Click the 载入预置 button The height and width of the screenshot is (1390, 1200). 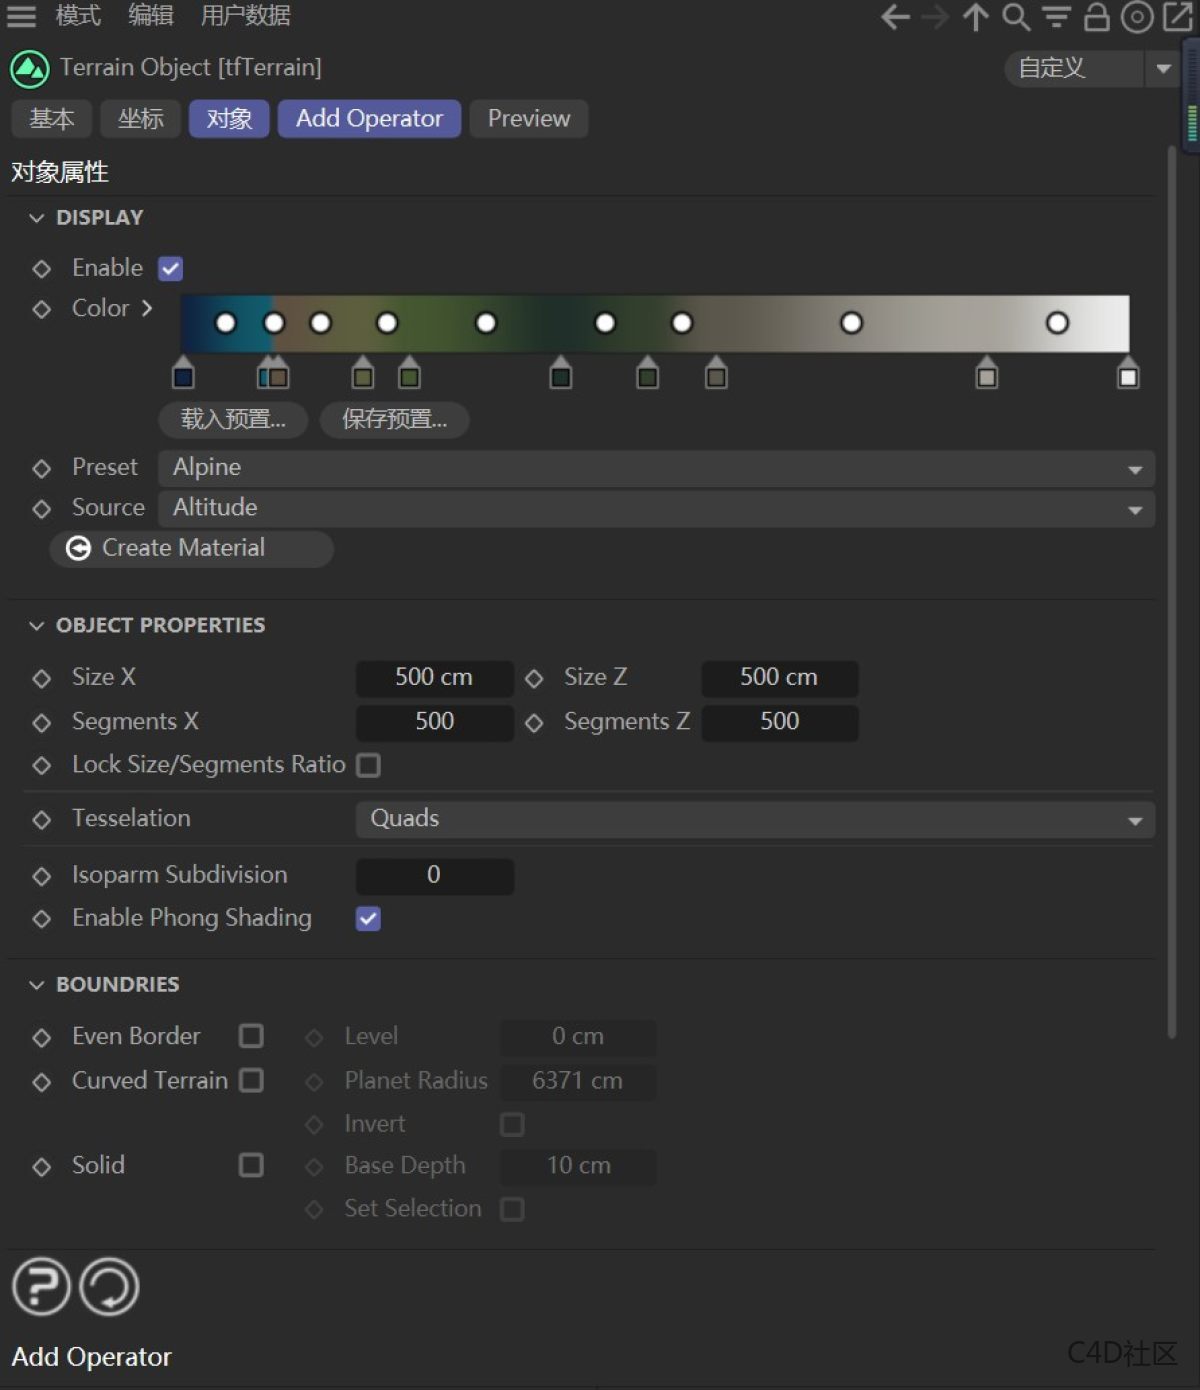233,420
